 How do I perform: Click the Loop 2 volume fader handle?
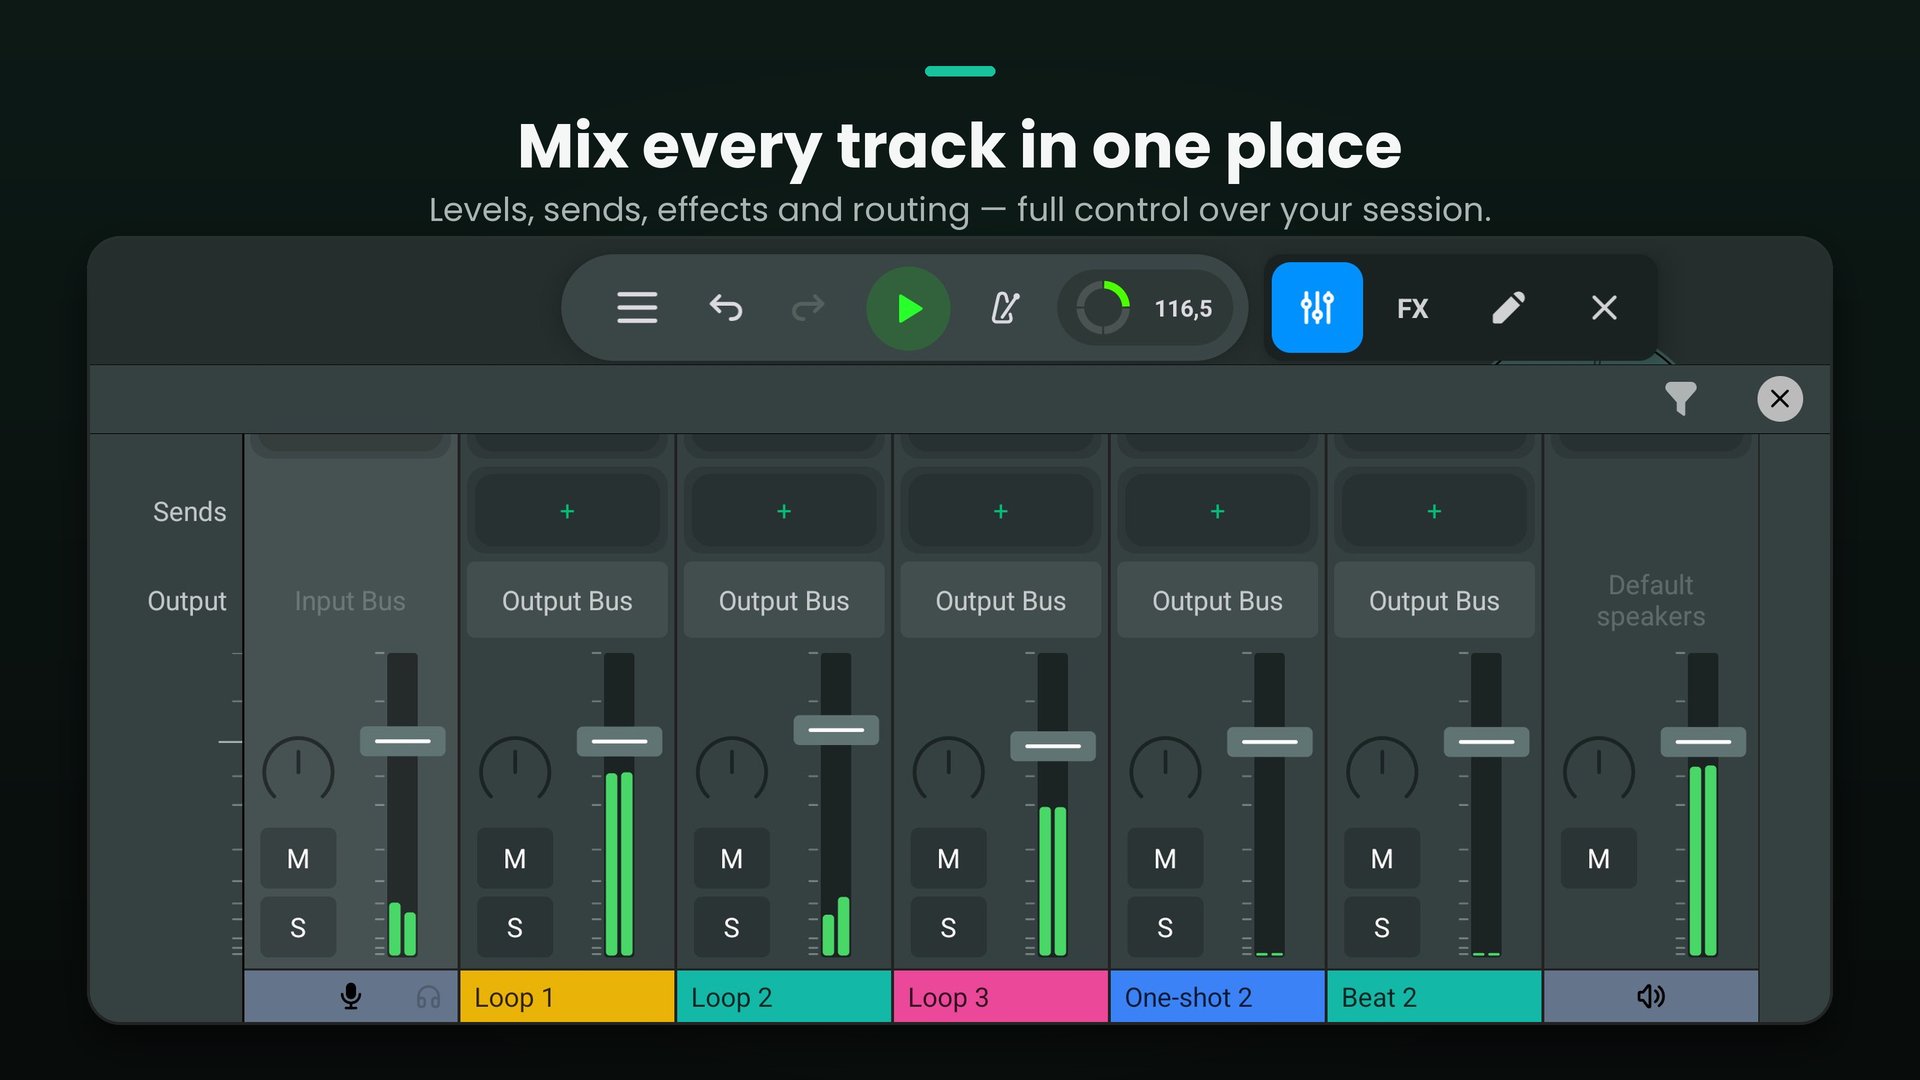(836, 730)
